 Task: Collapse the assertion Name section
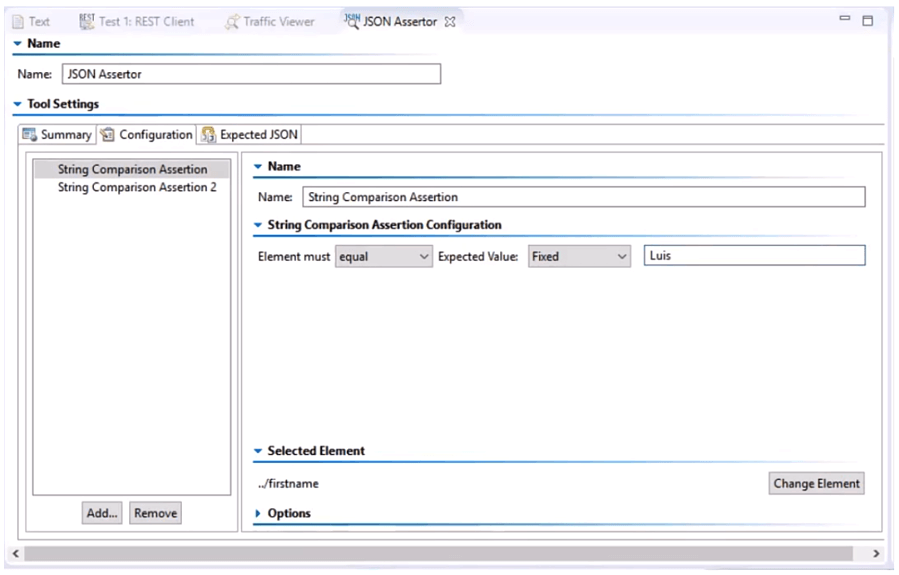click(258, 166)
